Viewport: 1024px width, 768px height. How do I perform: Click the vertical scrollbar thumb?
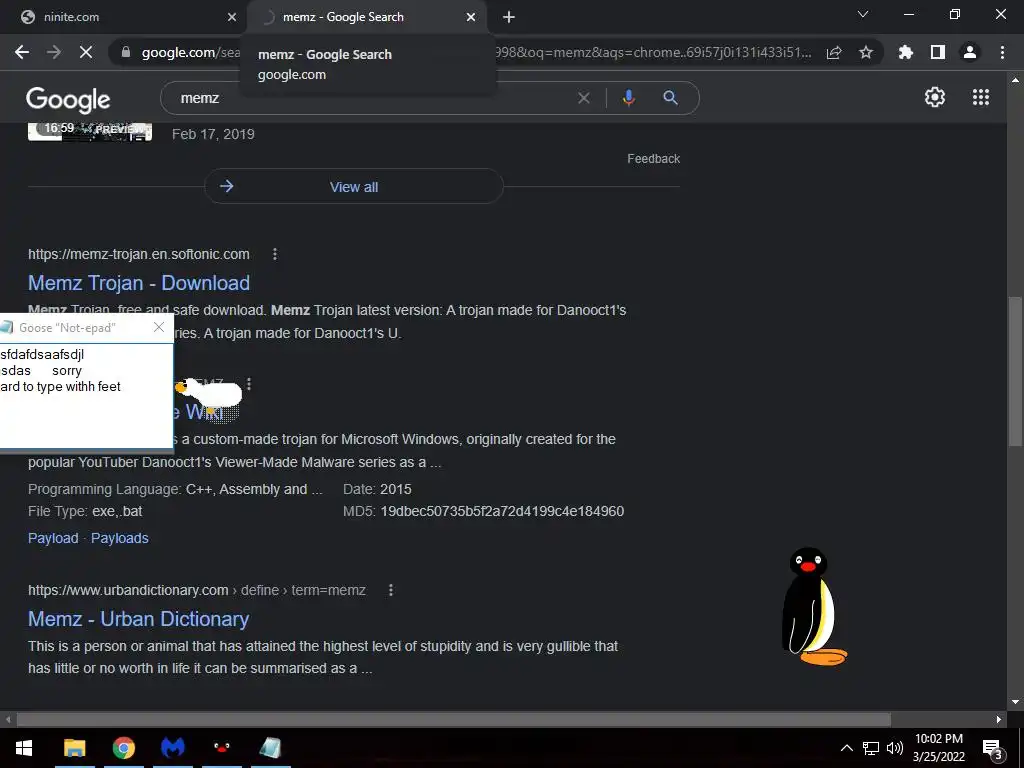(x=1015, y=371)
